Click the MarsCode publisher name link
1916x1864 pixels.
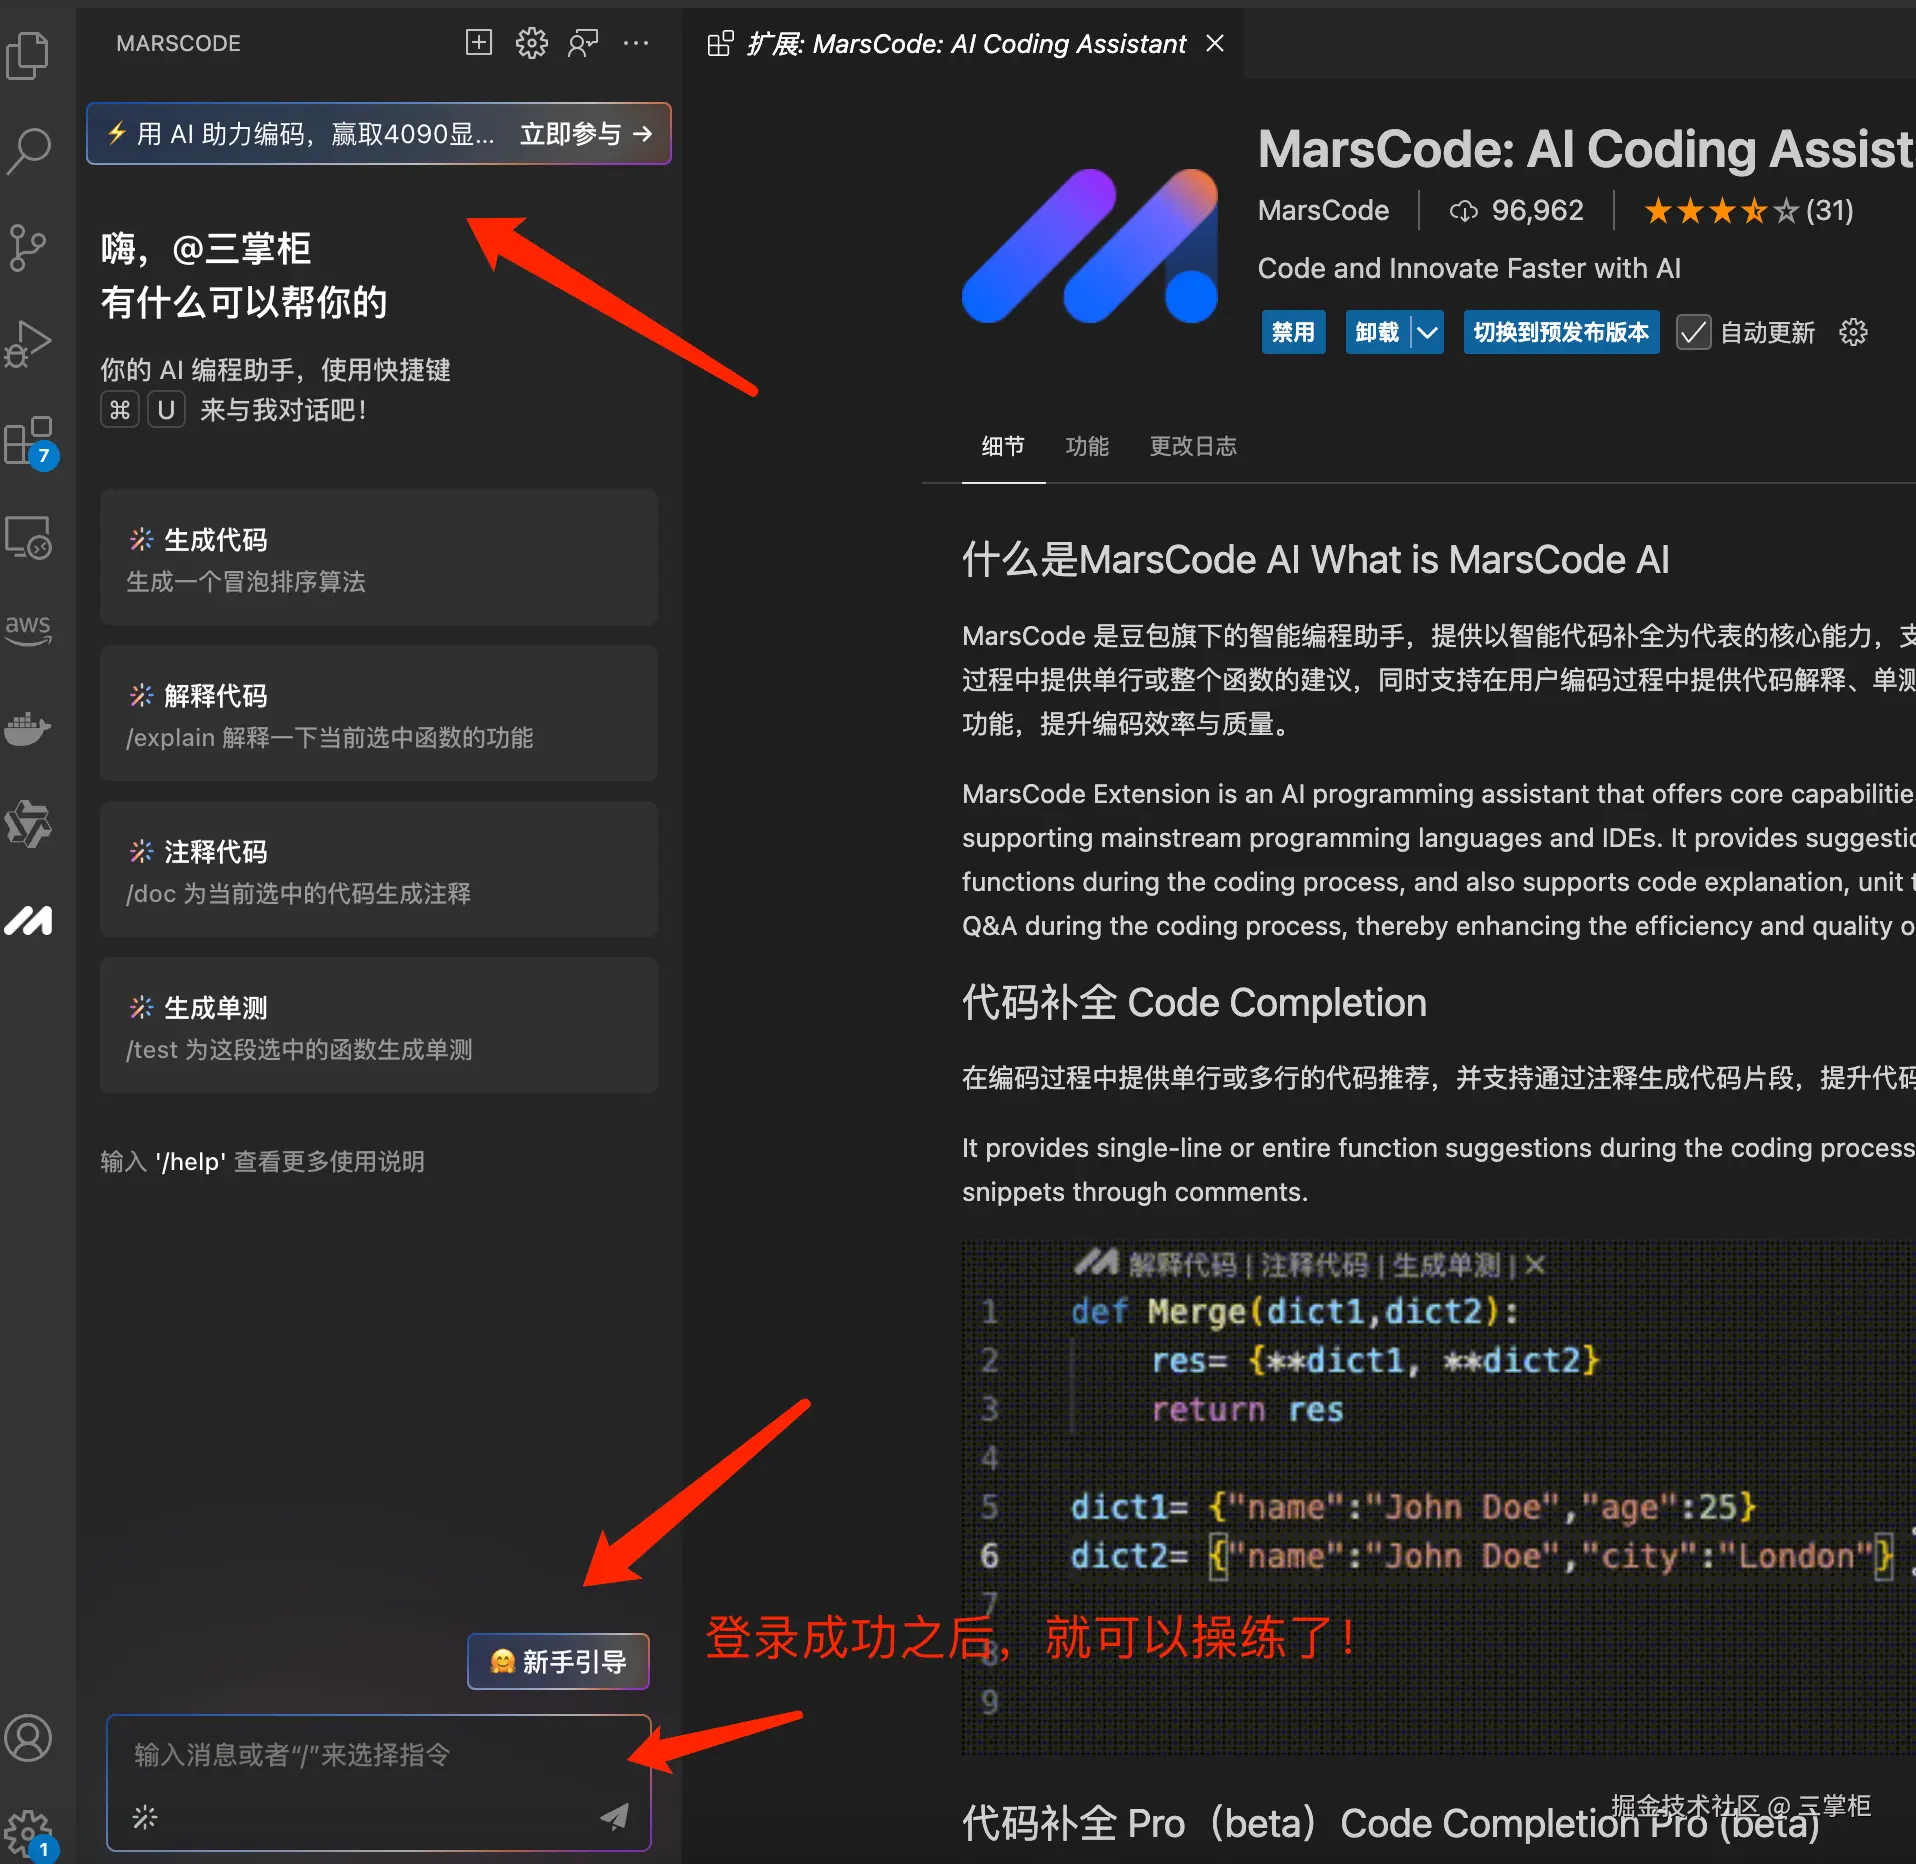(x=1323, y=211)
